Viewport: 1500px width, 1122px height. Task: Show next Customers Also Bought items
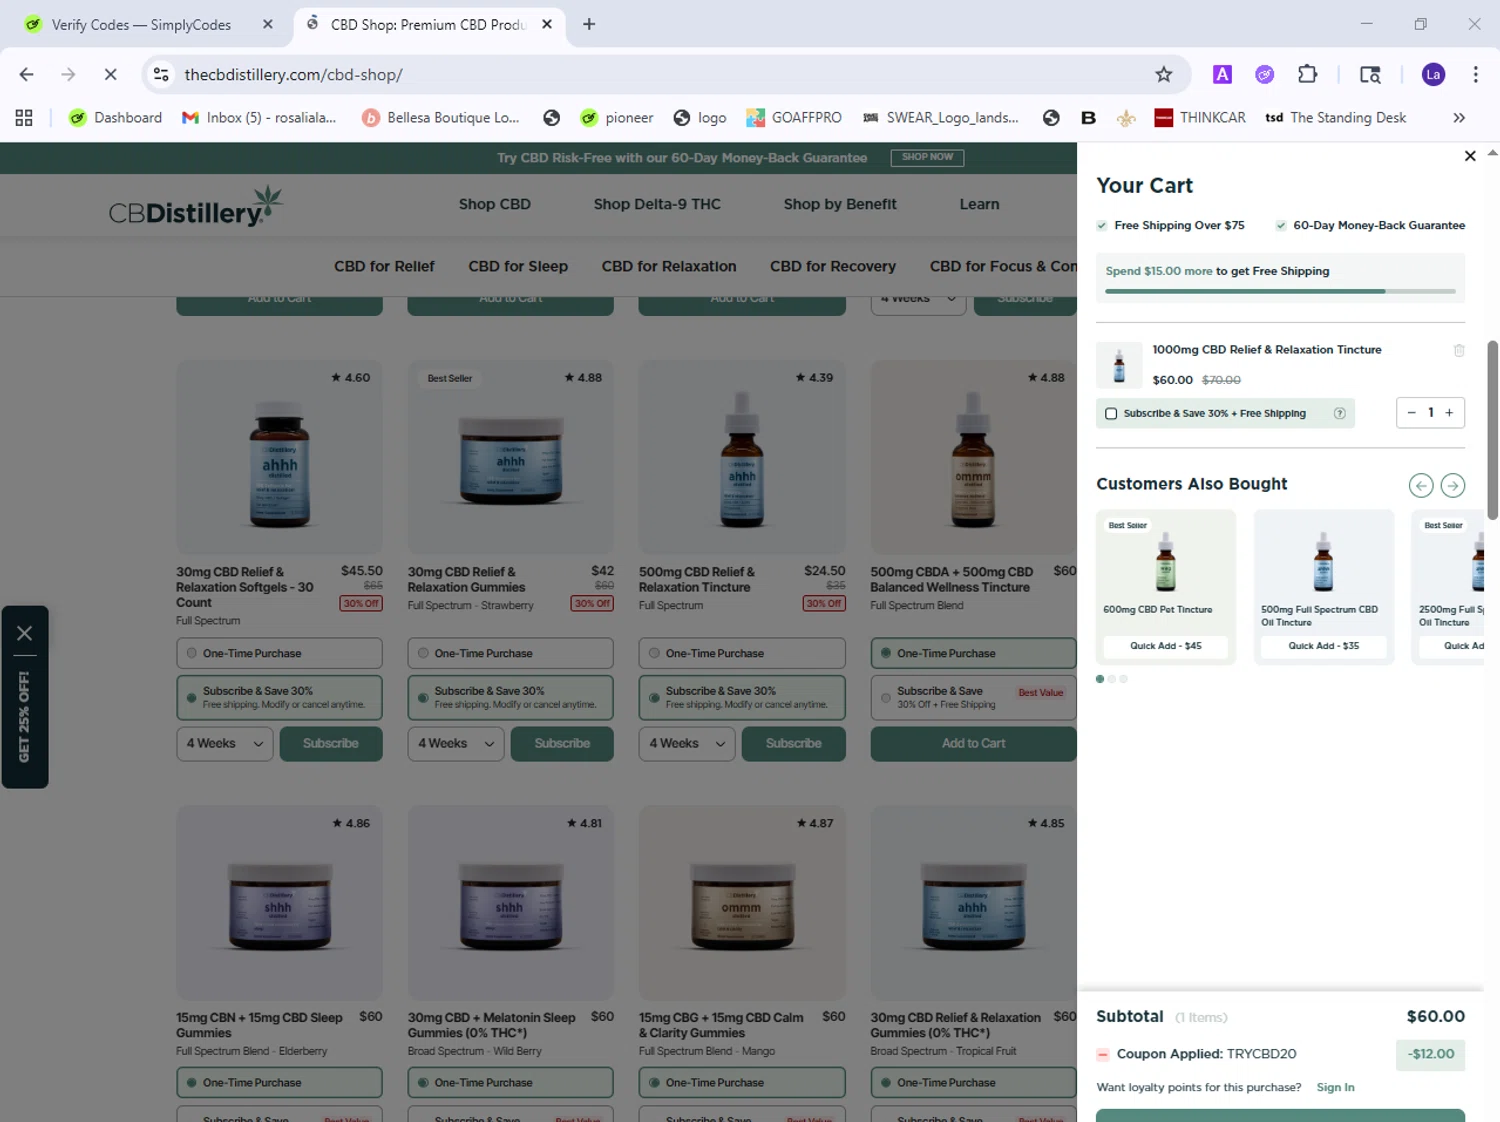coord(1453,485)
